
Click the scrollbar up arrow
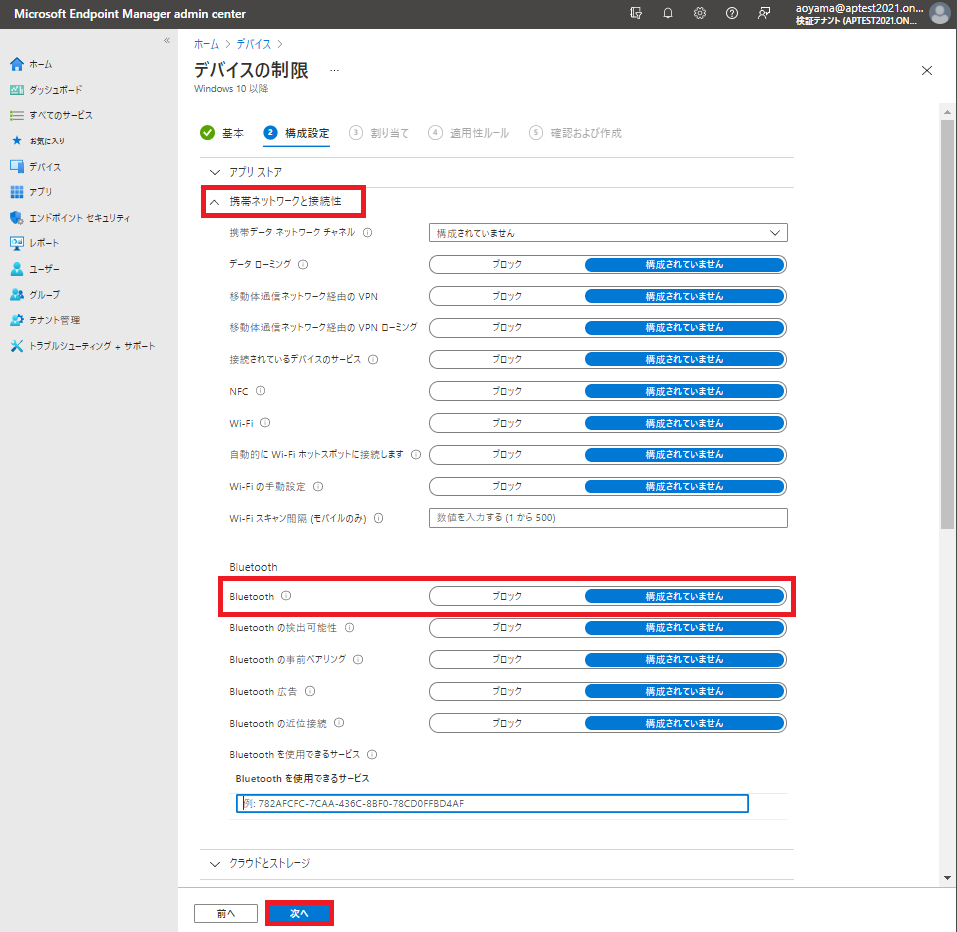coord(947,112)
